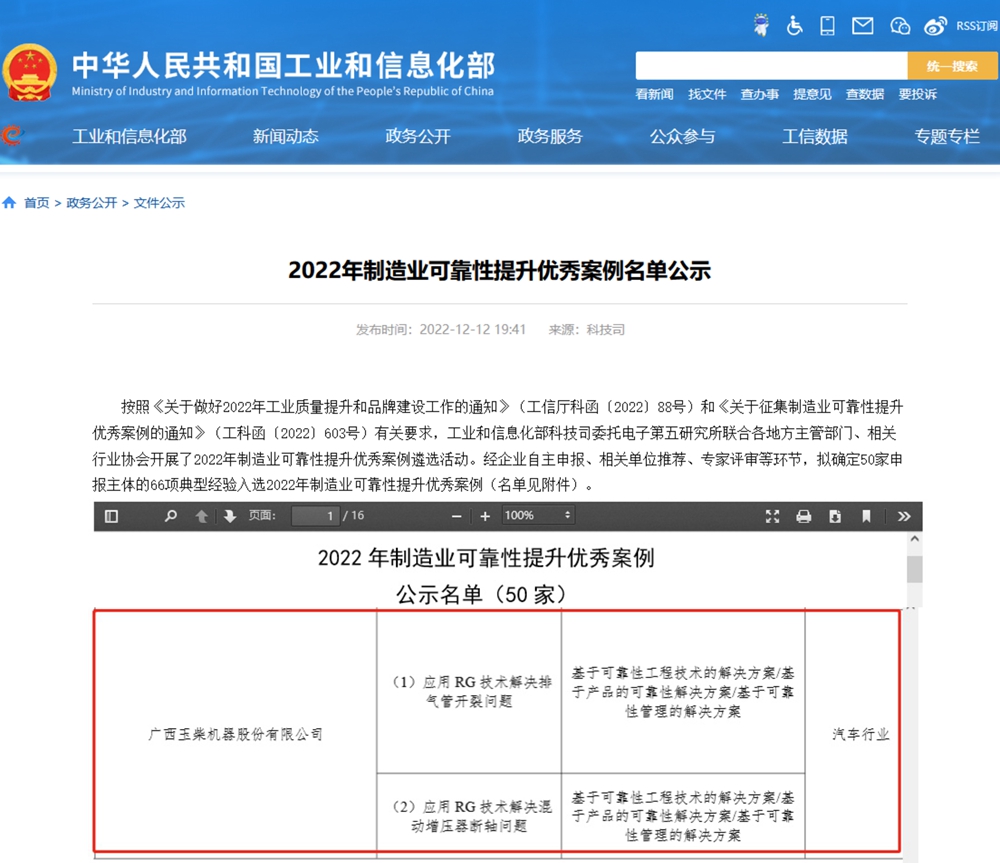This screenshot has height=863, width=1000.
Task: Open the 要投诉 quick link
Action: 918,94
